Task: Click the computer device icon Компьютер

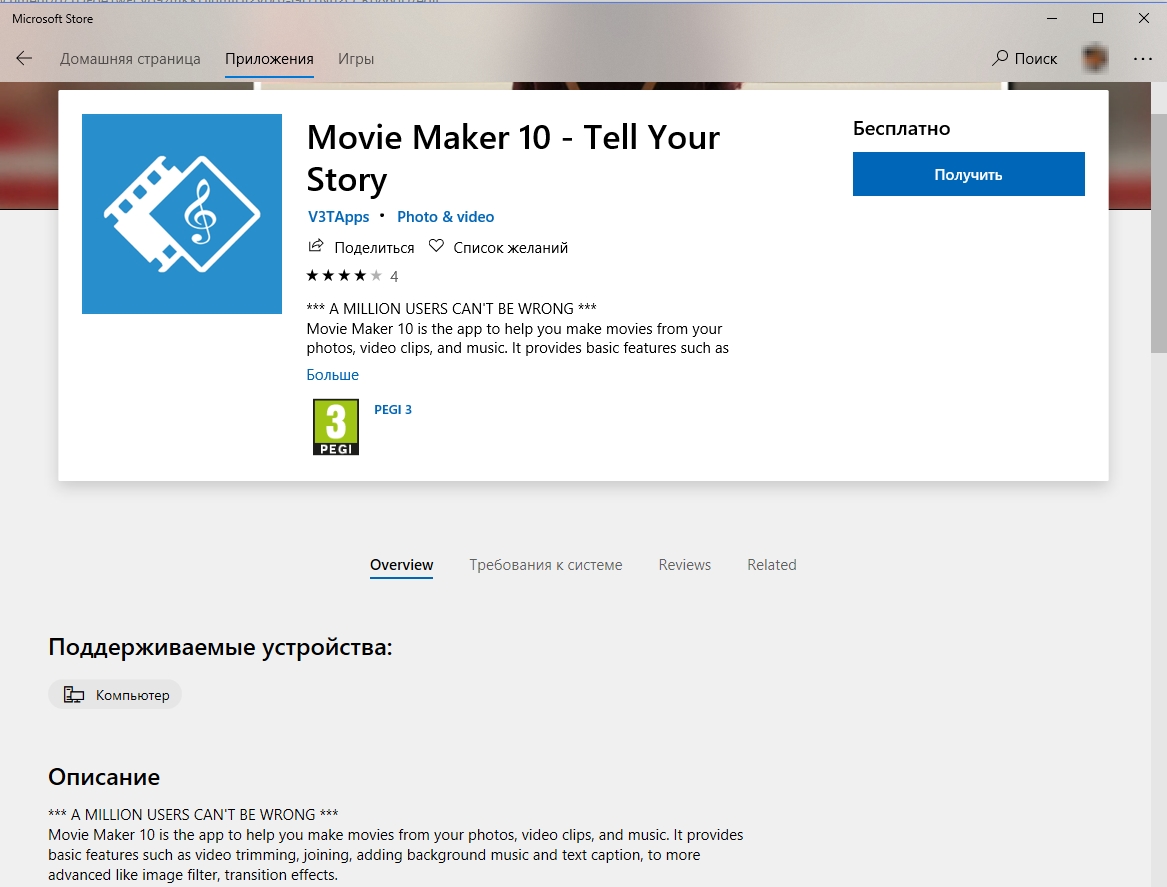Action: click(x=74, y=695)
